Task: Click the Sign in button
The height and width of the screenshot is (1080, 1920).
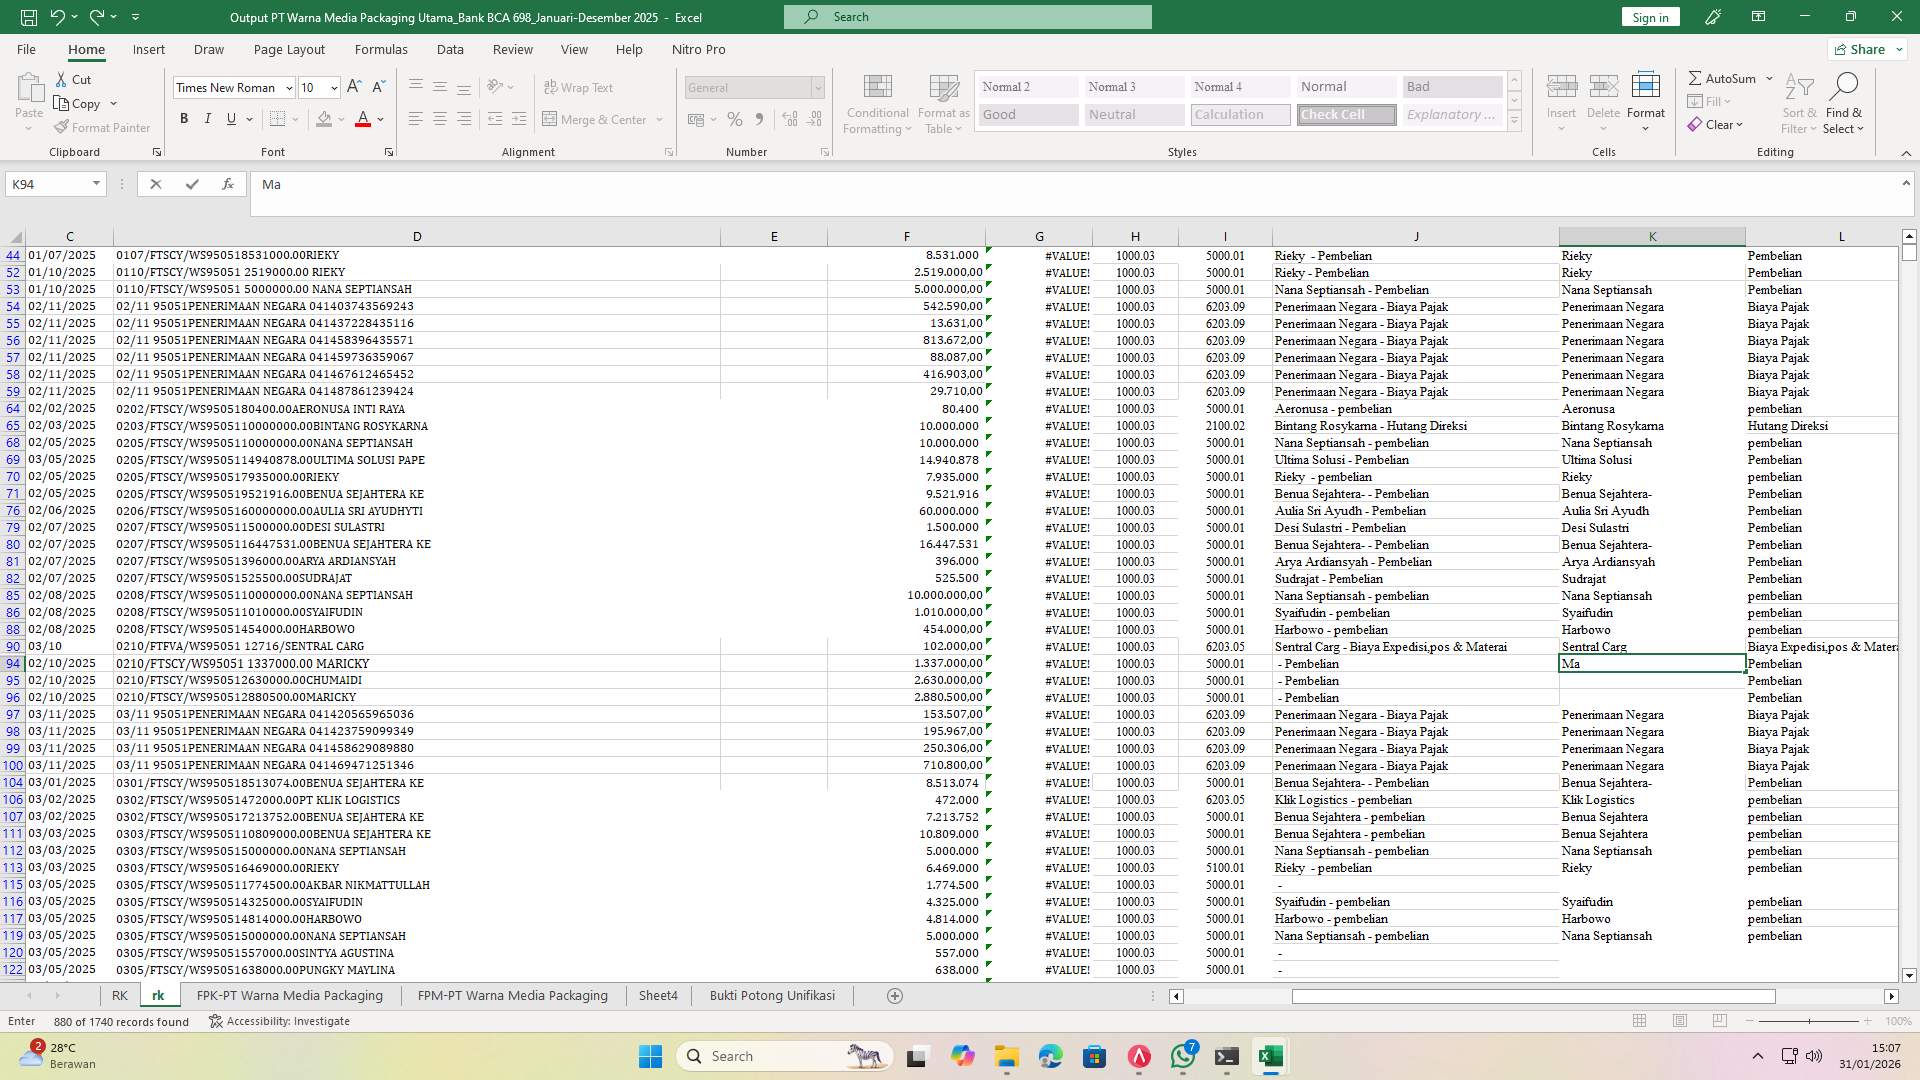Action: pos(1649,17)
